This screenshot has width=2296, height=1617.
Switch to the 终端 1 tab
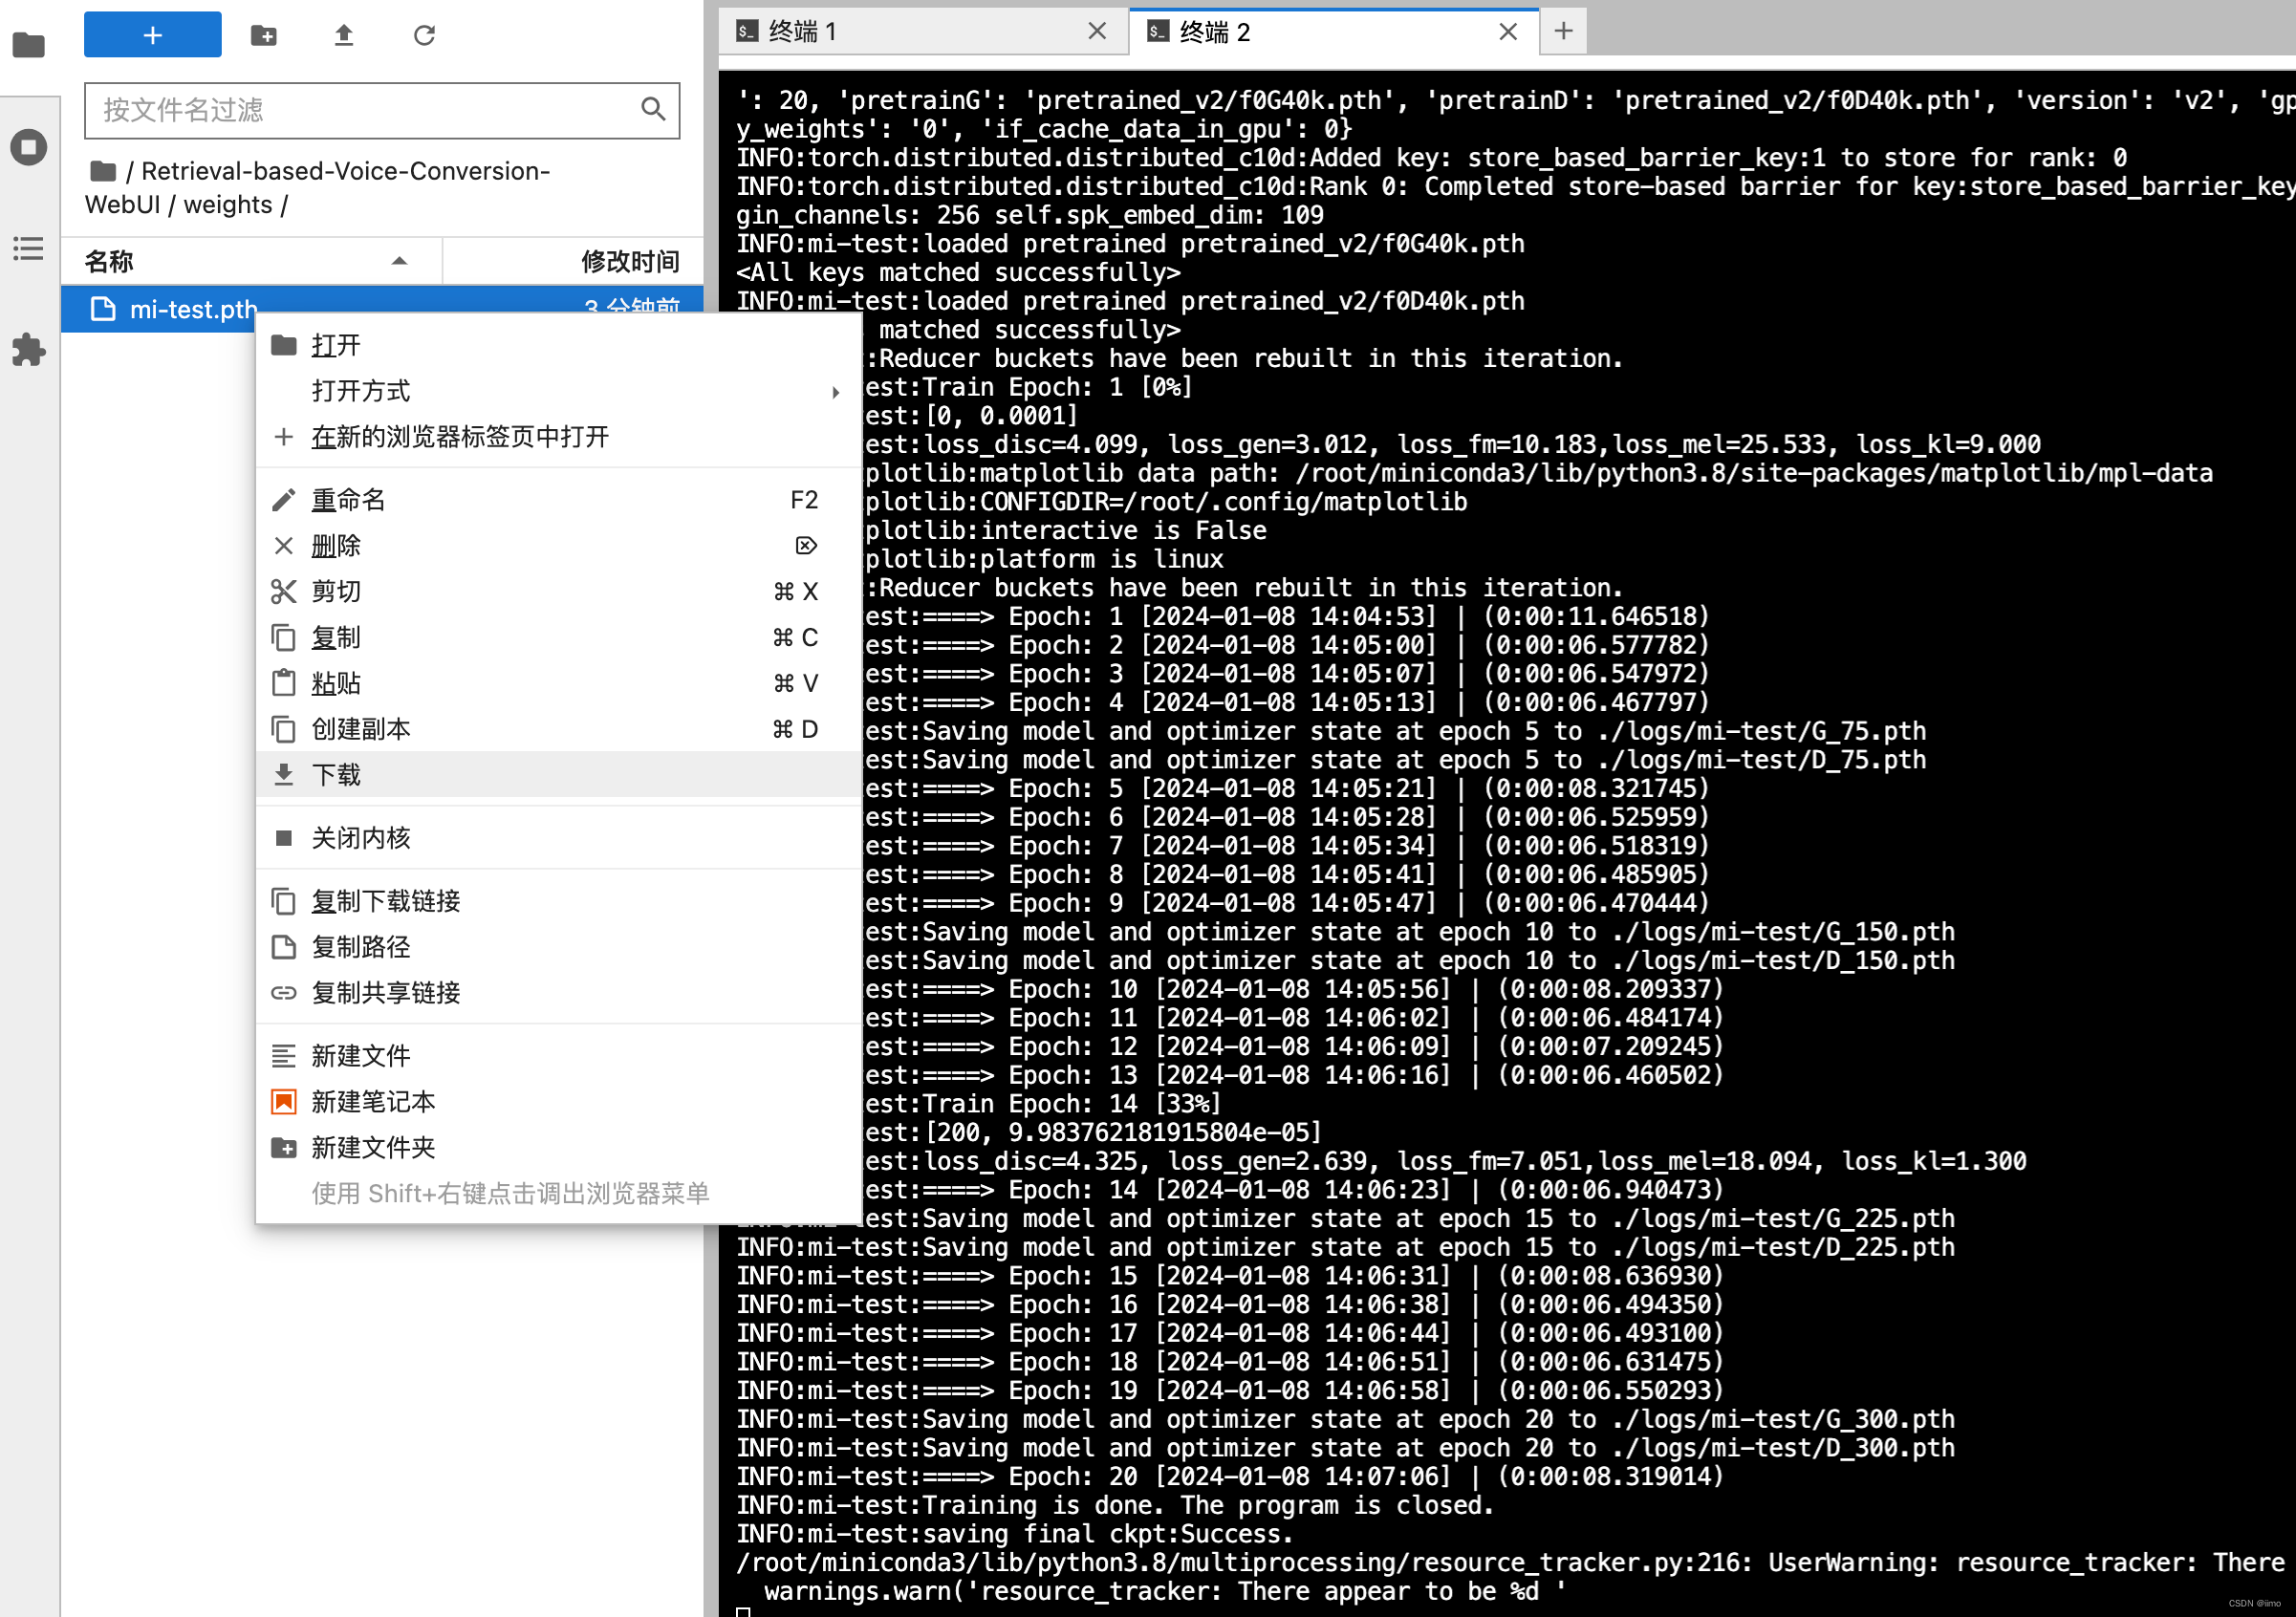(900, 32)
